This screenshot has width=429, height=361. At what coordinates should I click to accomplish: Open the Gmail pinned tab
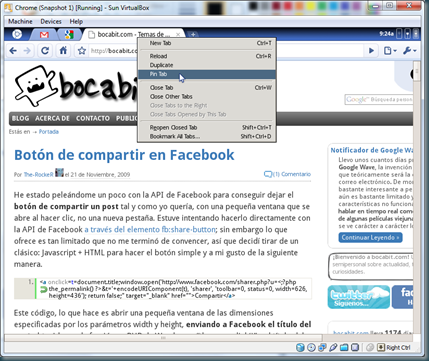[44, 34]
